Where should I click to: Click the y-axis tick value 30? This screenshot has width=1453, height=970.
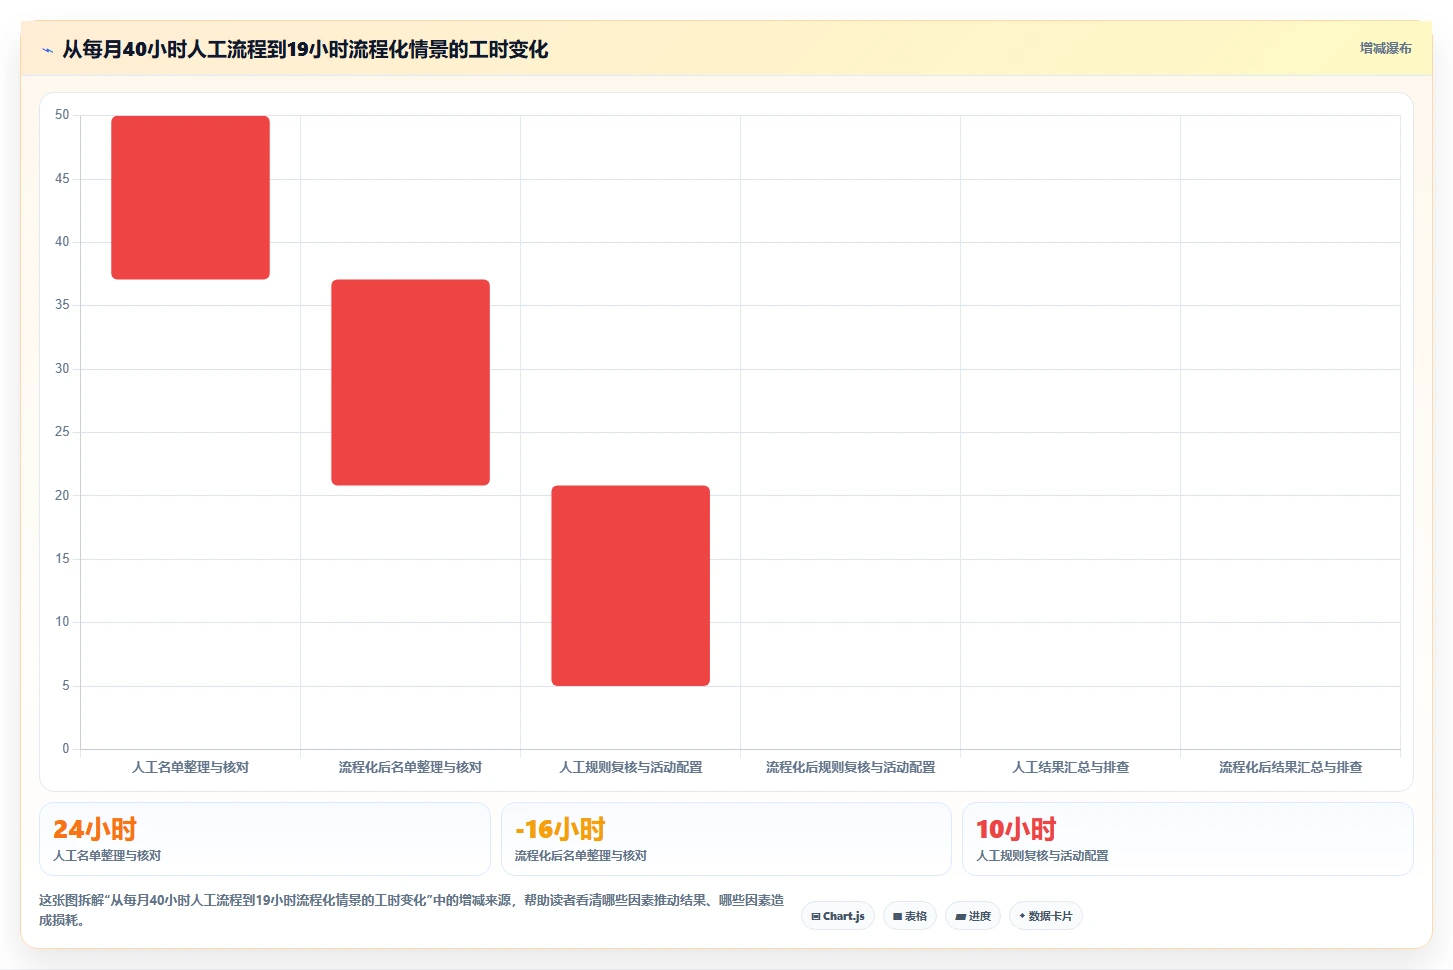62,368
